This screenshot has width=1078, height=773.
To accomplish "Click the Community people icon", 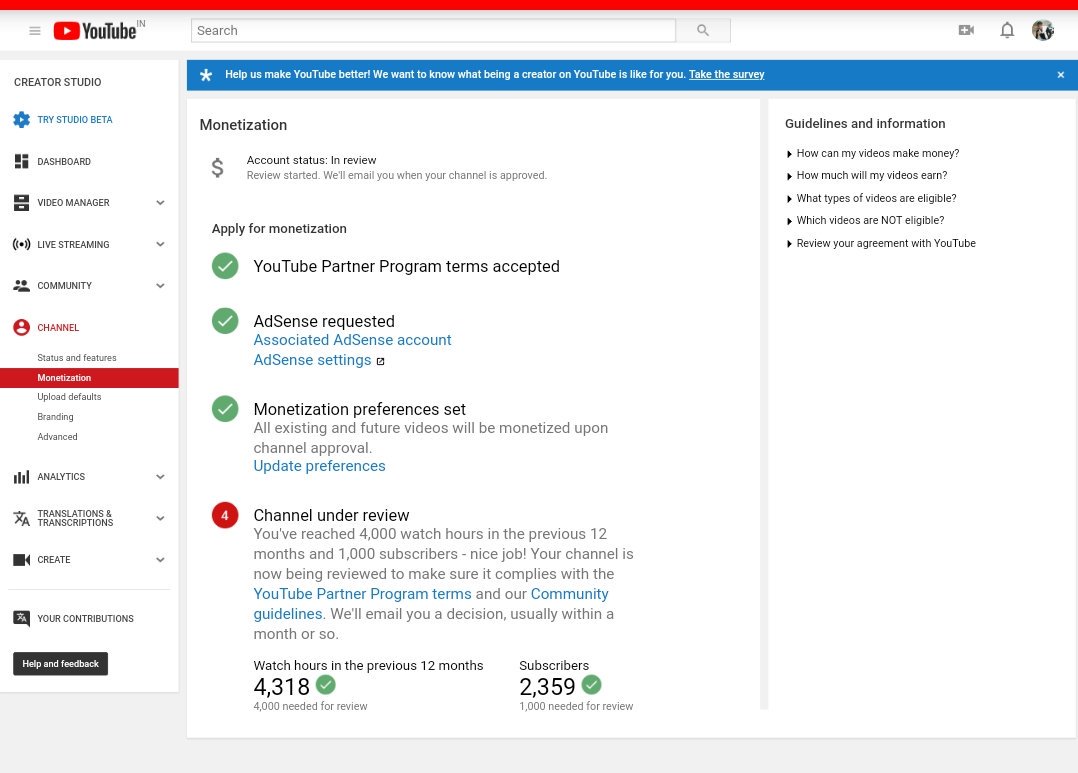I will [x=21, y=286].
